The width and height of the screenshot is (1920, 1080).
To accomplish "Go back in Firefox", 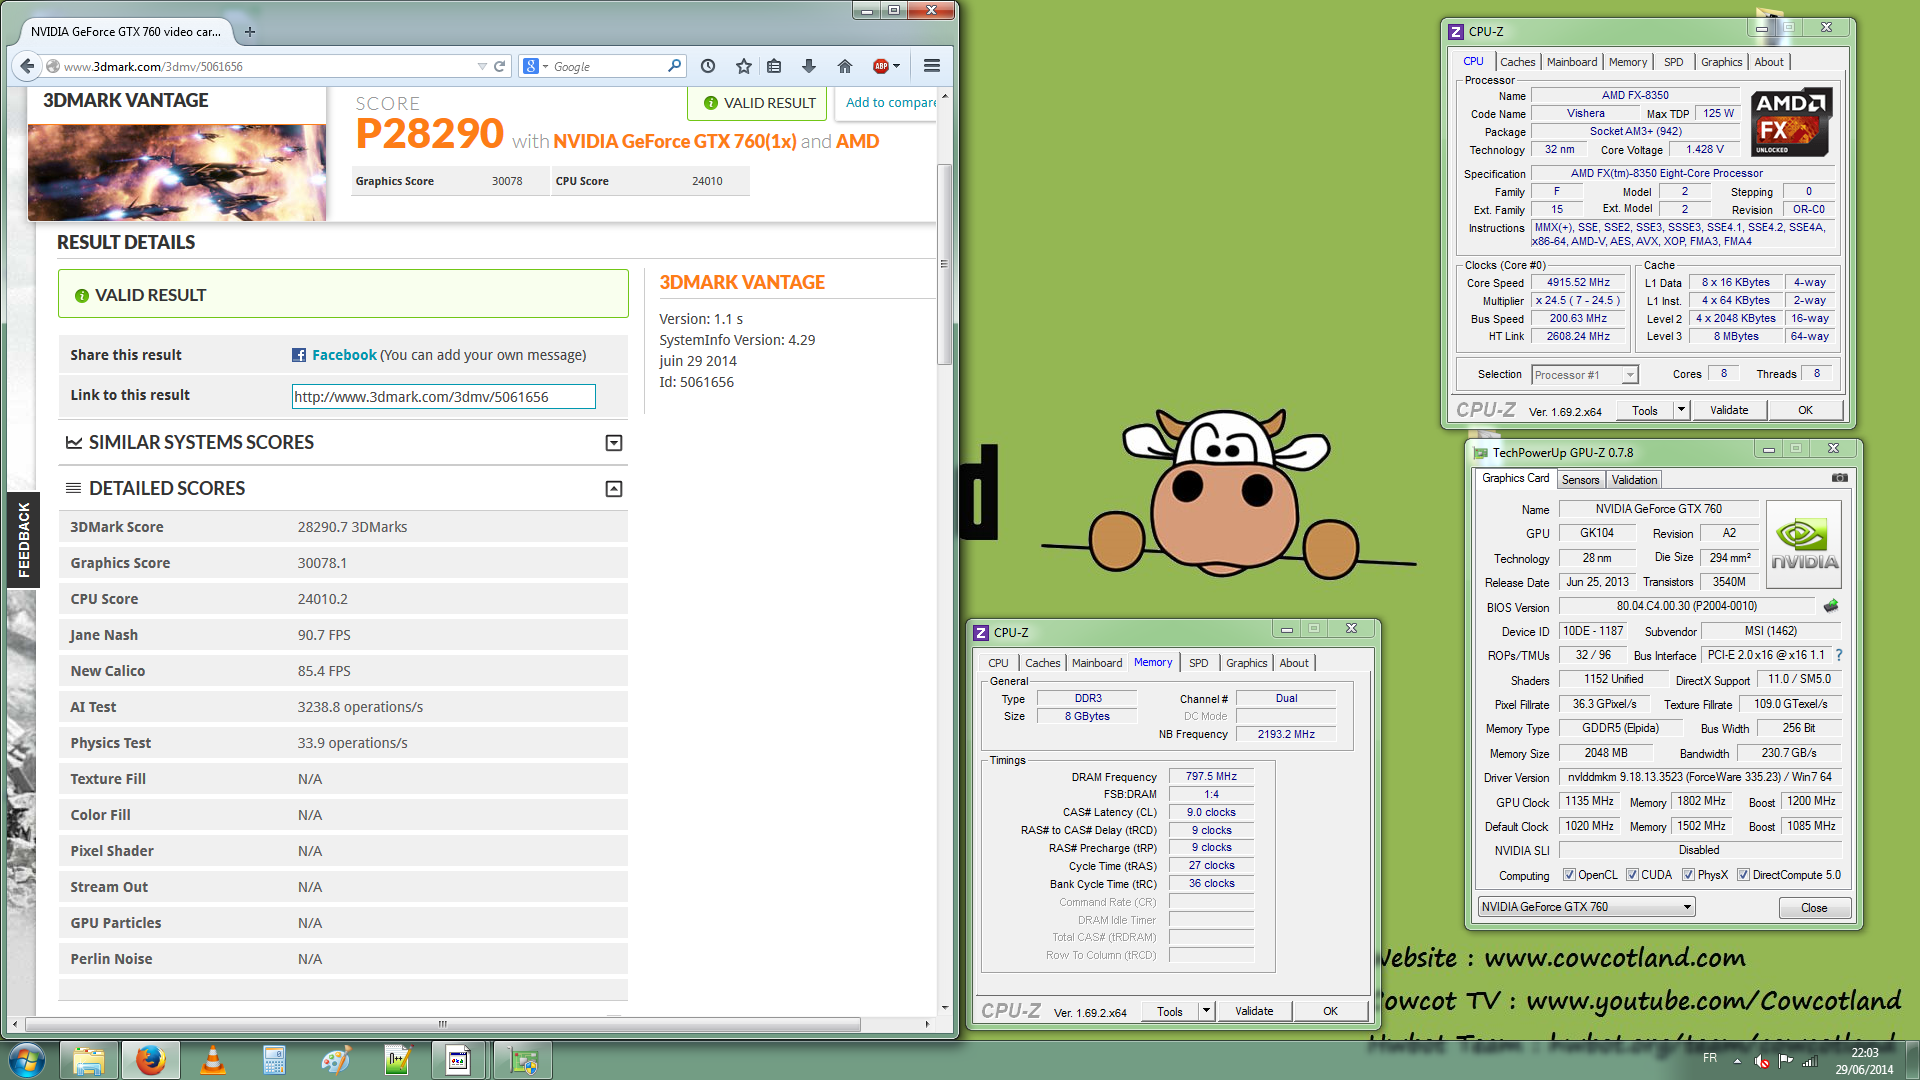I will pyautogui.click(x=27, y=66).
